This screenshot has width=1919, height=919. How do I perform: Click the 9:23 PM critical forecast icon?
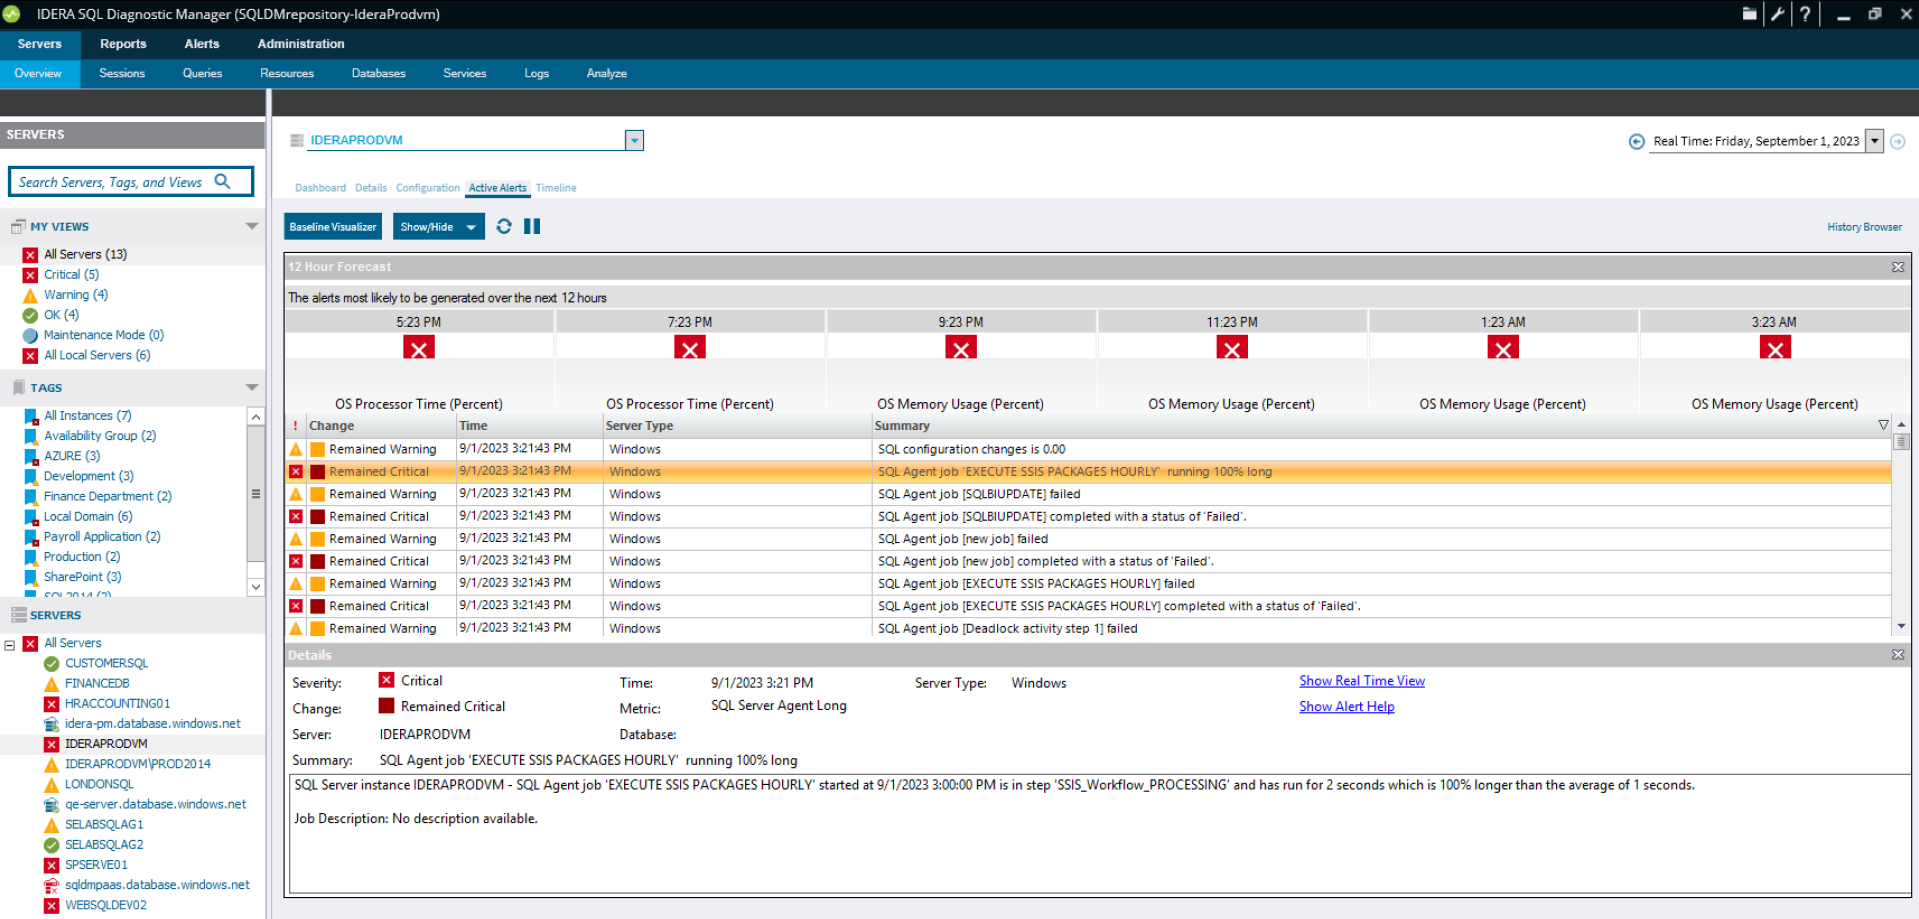tap(961, 348)
